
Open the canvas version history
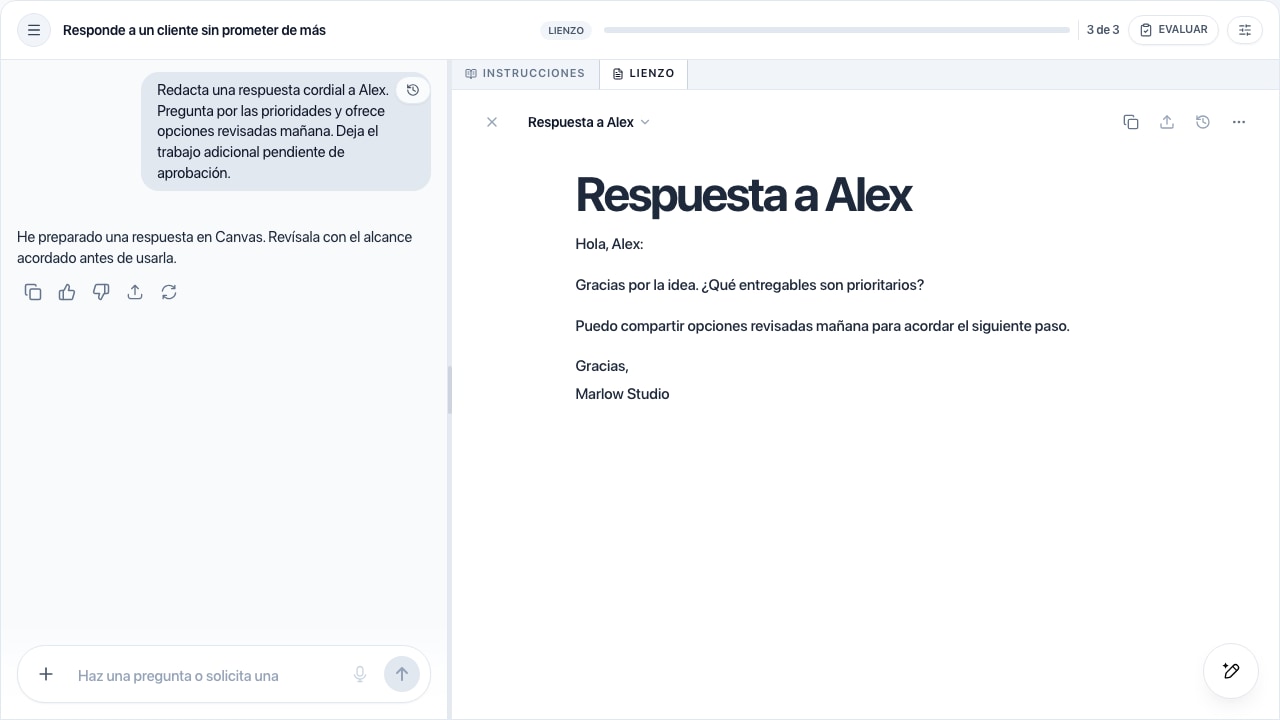pos(1203,122)
